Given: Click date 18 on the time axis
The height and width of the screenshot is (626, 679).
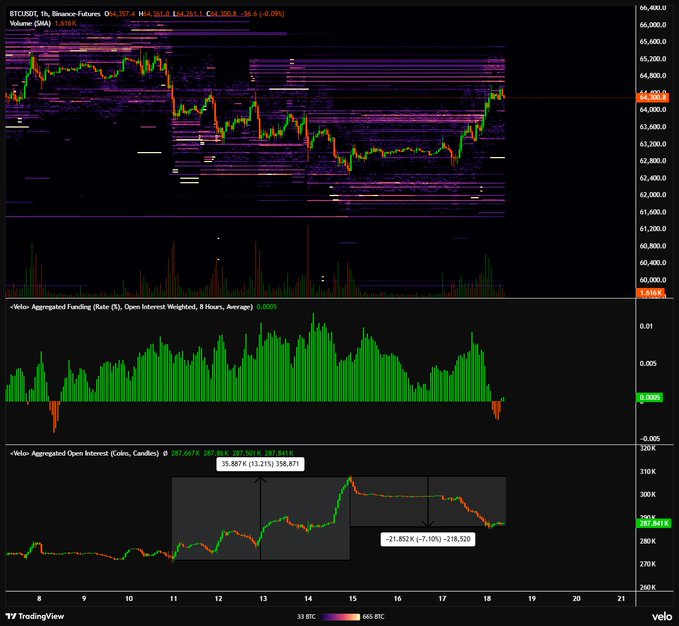Looking at the screenshot, I should pos(487,598).
